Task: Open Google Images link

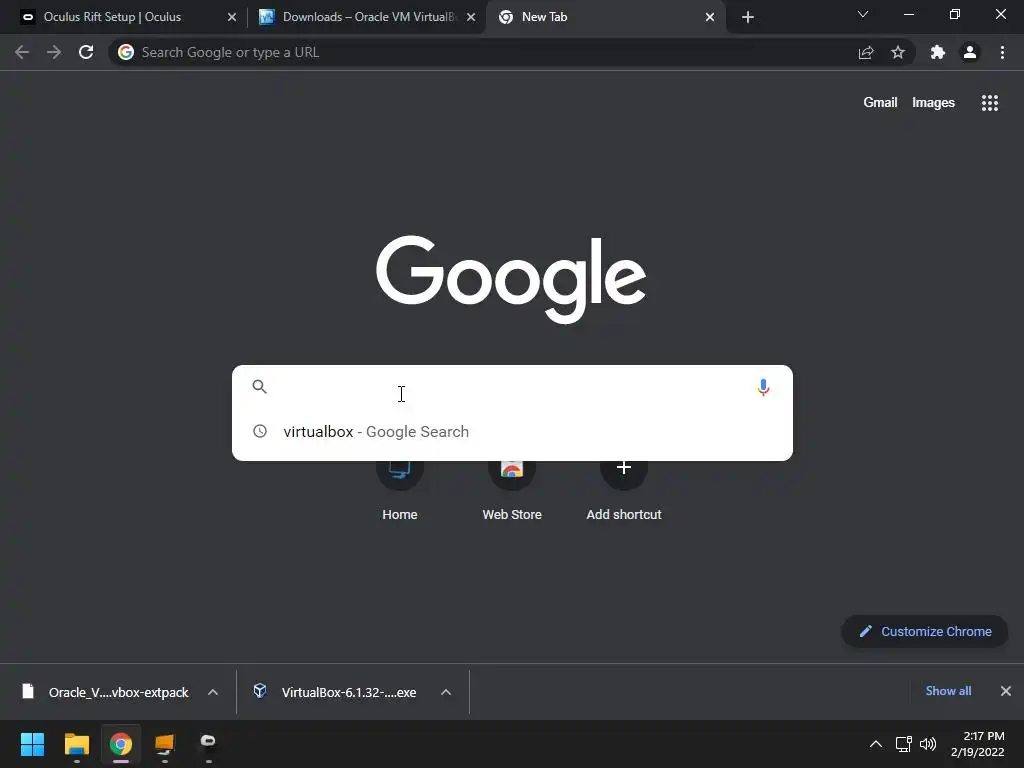Action: 933,103
